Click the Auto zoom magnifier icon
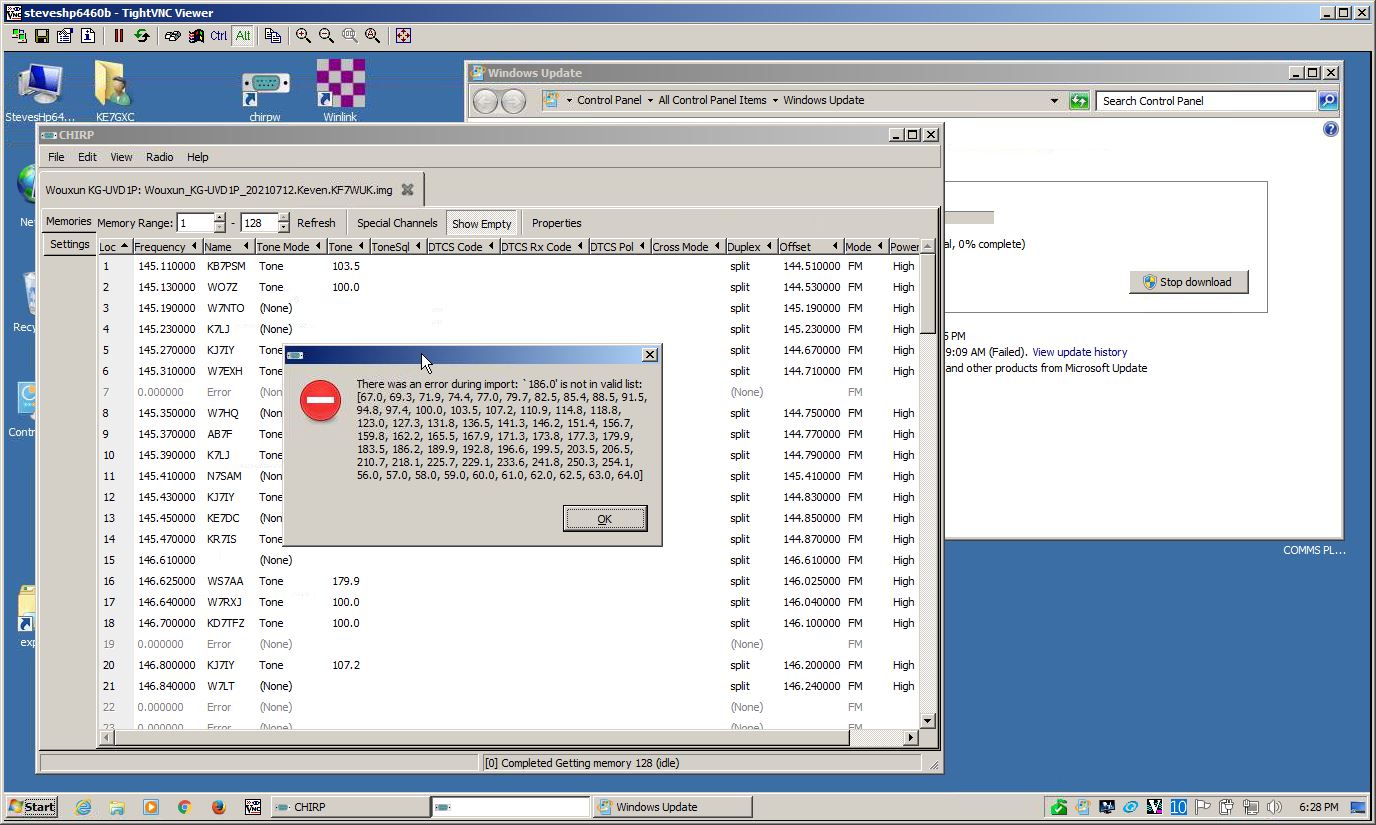 coord(373,35)
